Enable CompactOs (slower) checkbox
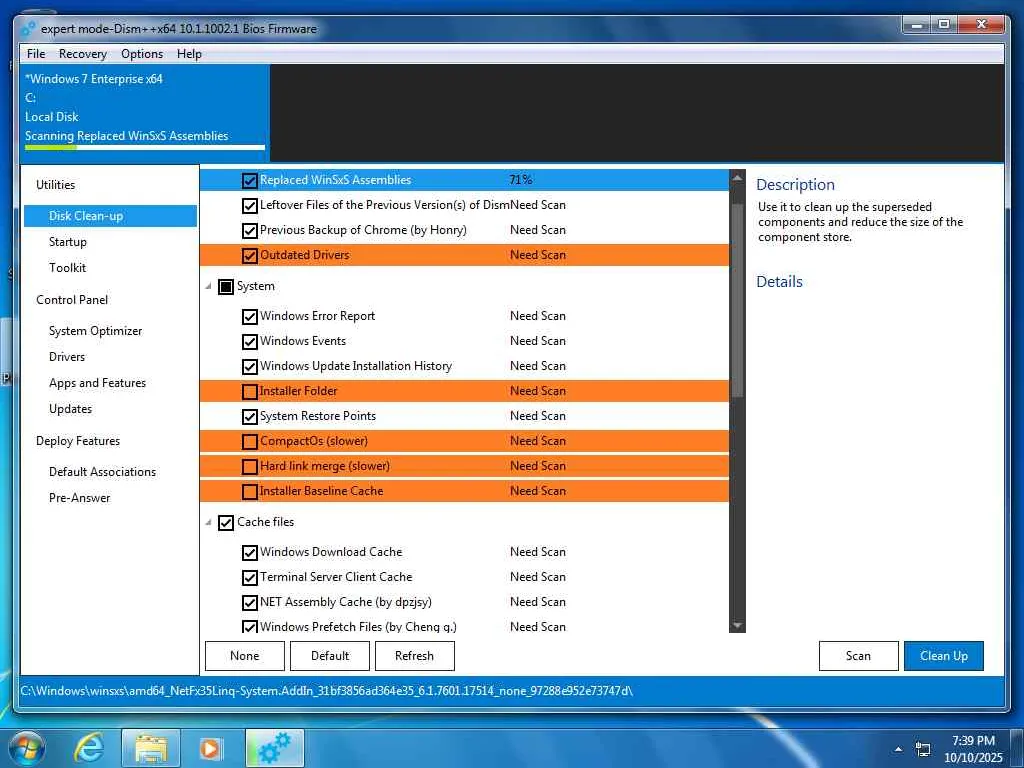This screenshot has width=1024, height=768. point(249,441)
